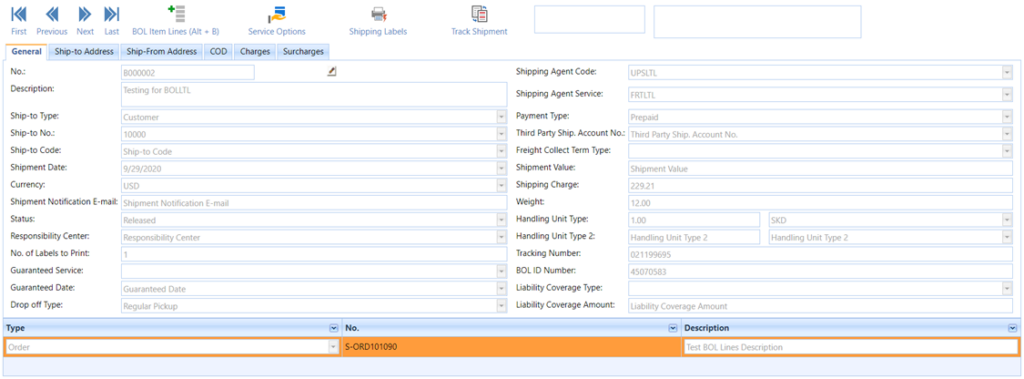Navigate to Previous record
The image size is (1024, 379).
click(x=52, y=14)
